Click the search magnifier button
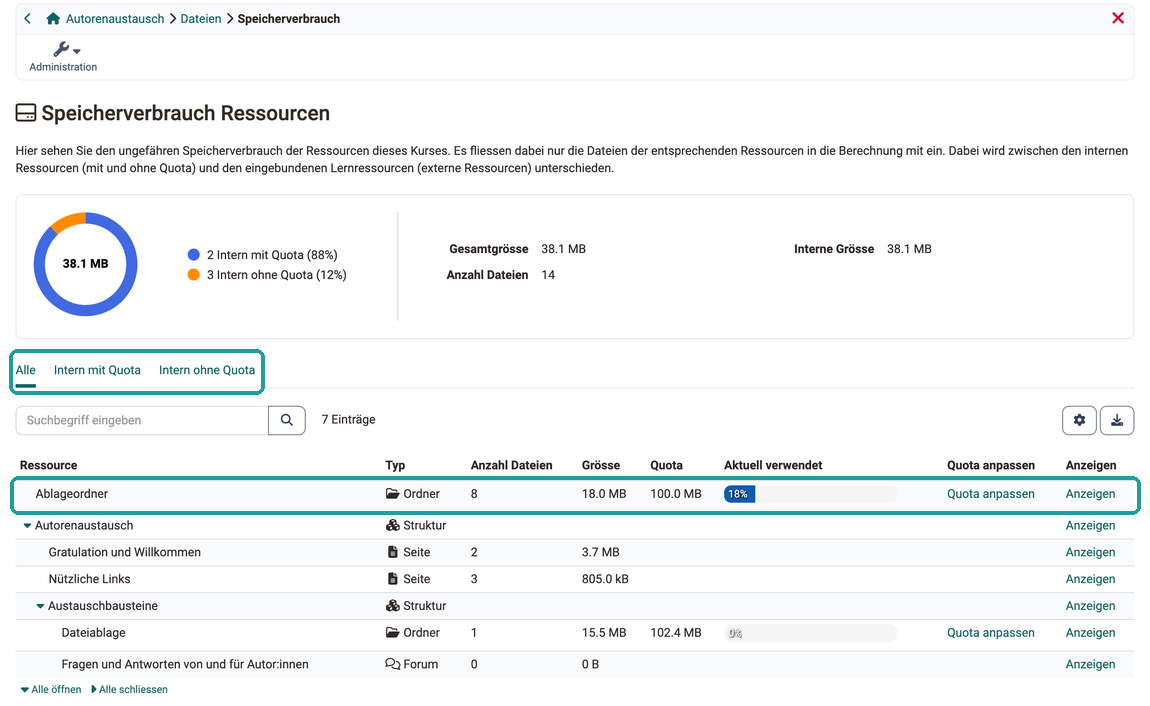This screenshot has width=1150, height=706. [x=287, y=420]
